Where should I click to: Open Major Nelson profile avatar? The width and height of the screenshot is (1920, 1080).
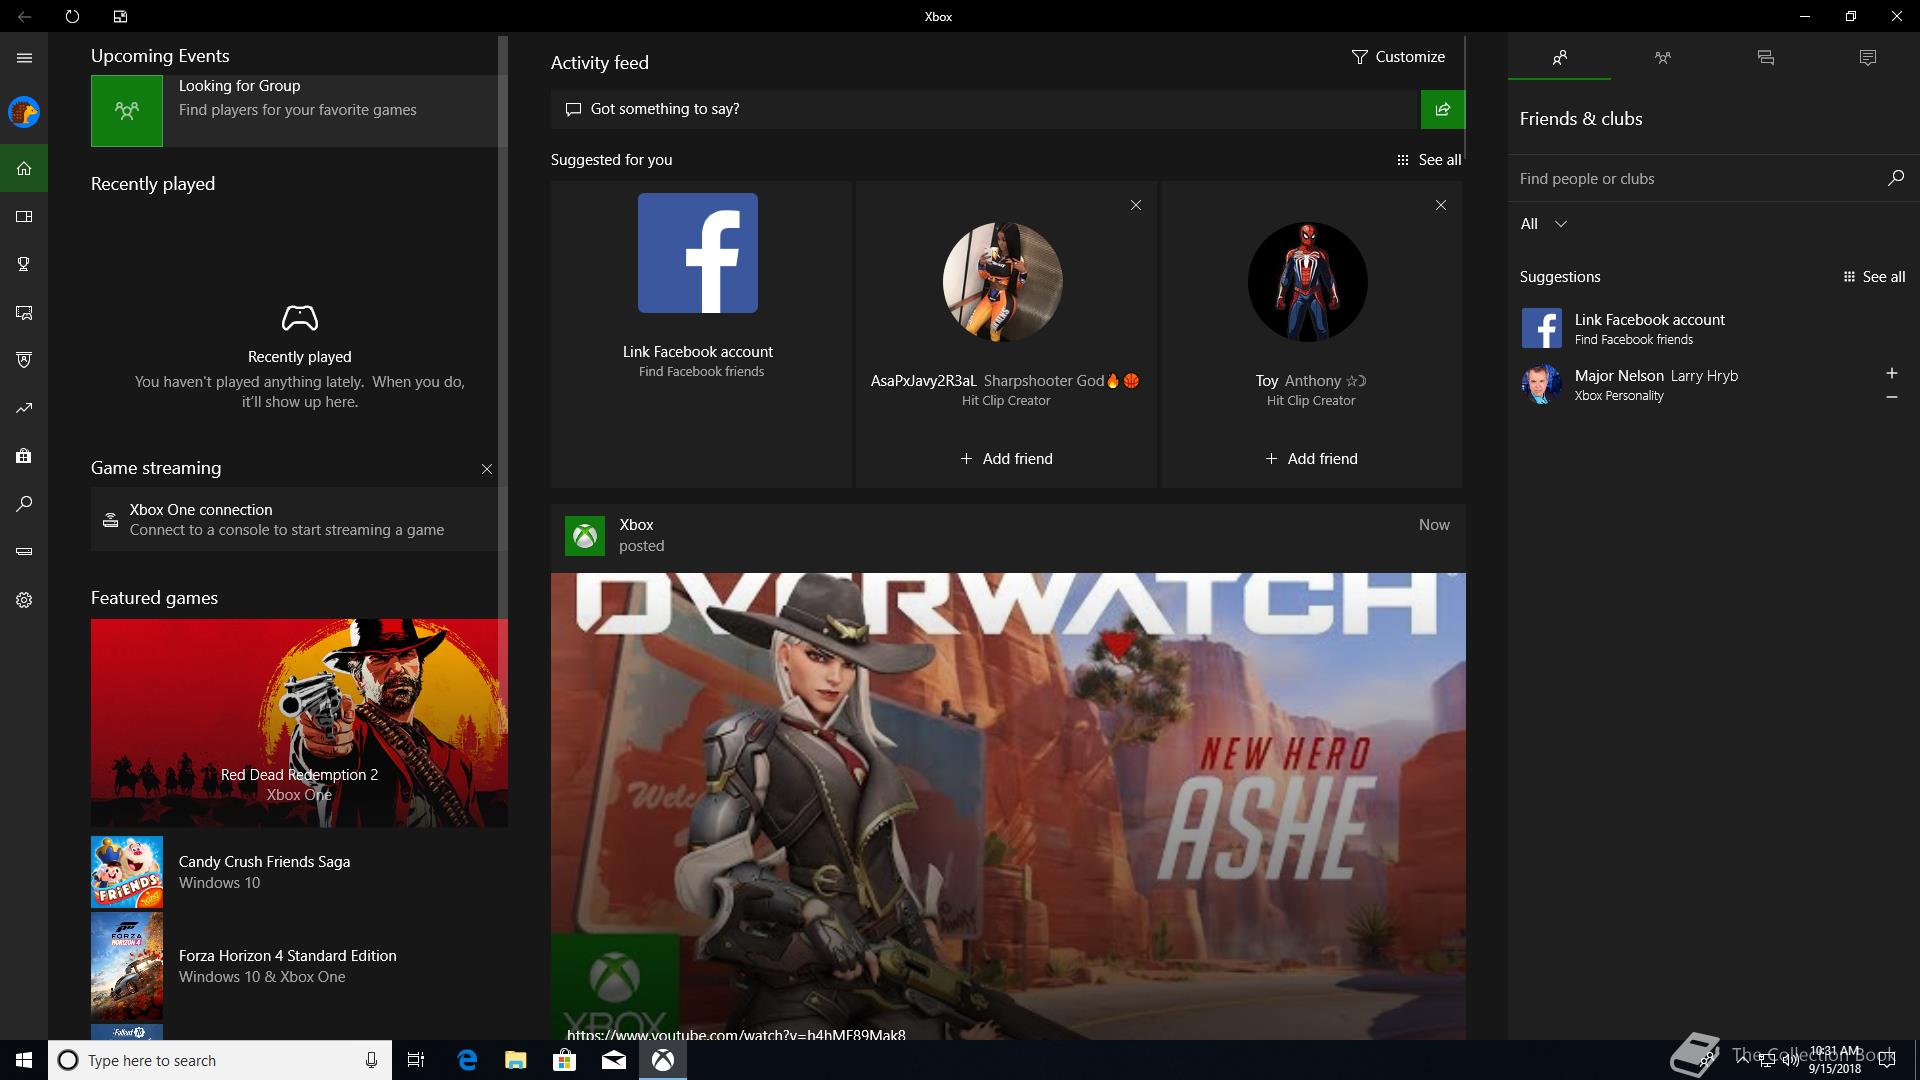[x=1541, y=384]
